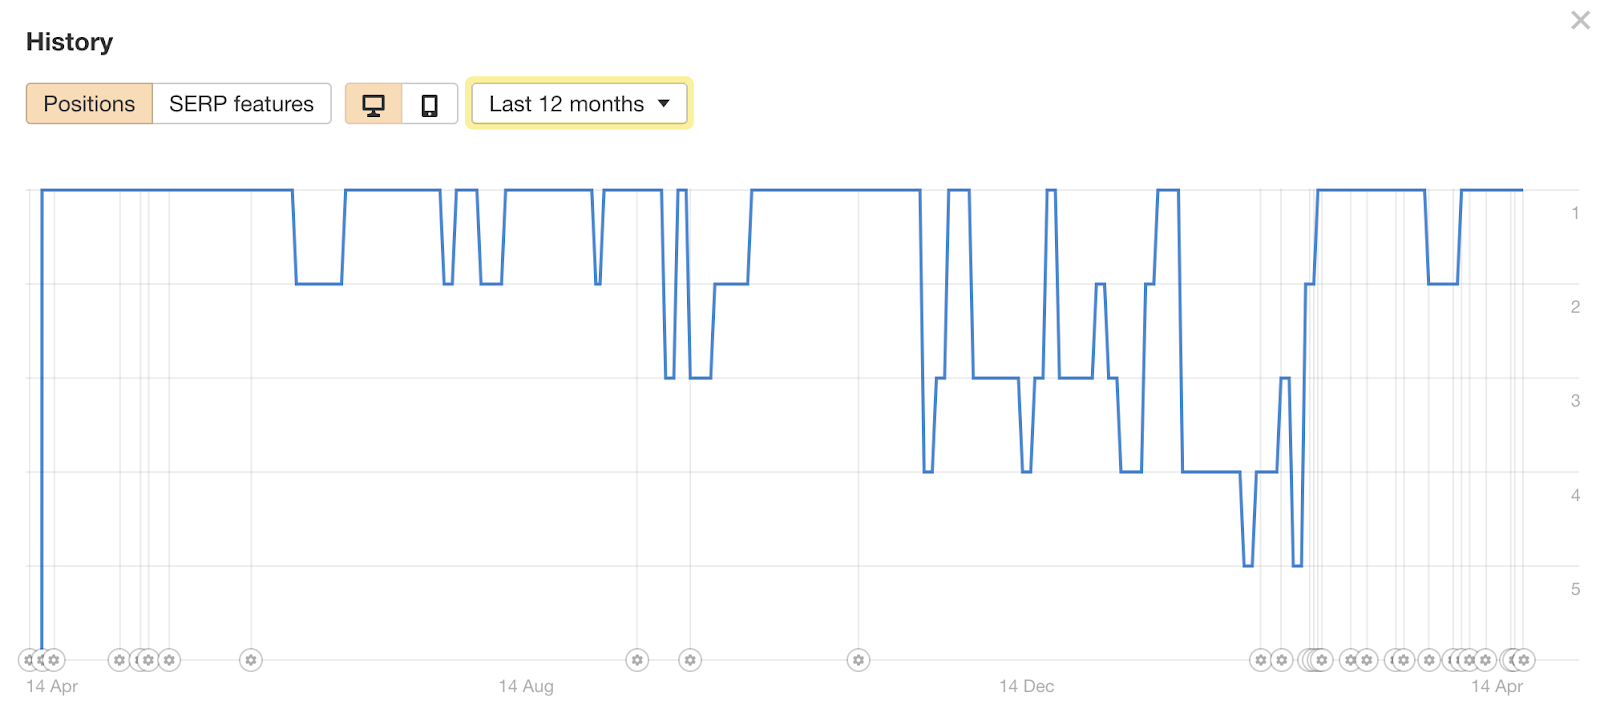Click the rightmost SERP marker near 14 Apr
The width and height of the screenshot is (1600, 725).
pyautogui.click(x=1524, y=660)
